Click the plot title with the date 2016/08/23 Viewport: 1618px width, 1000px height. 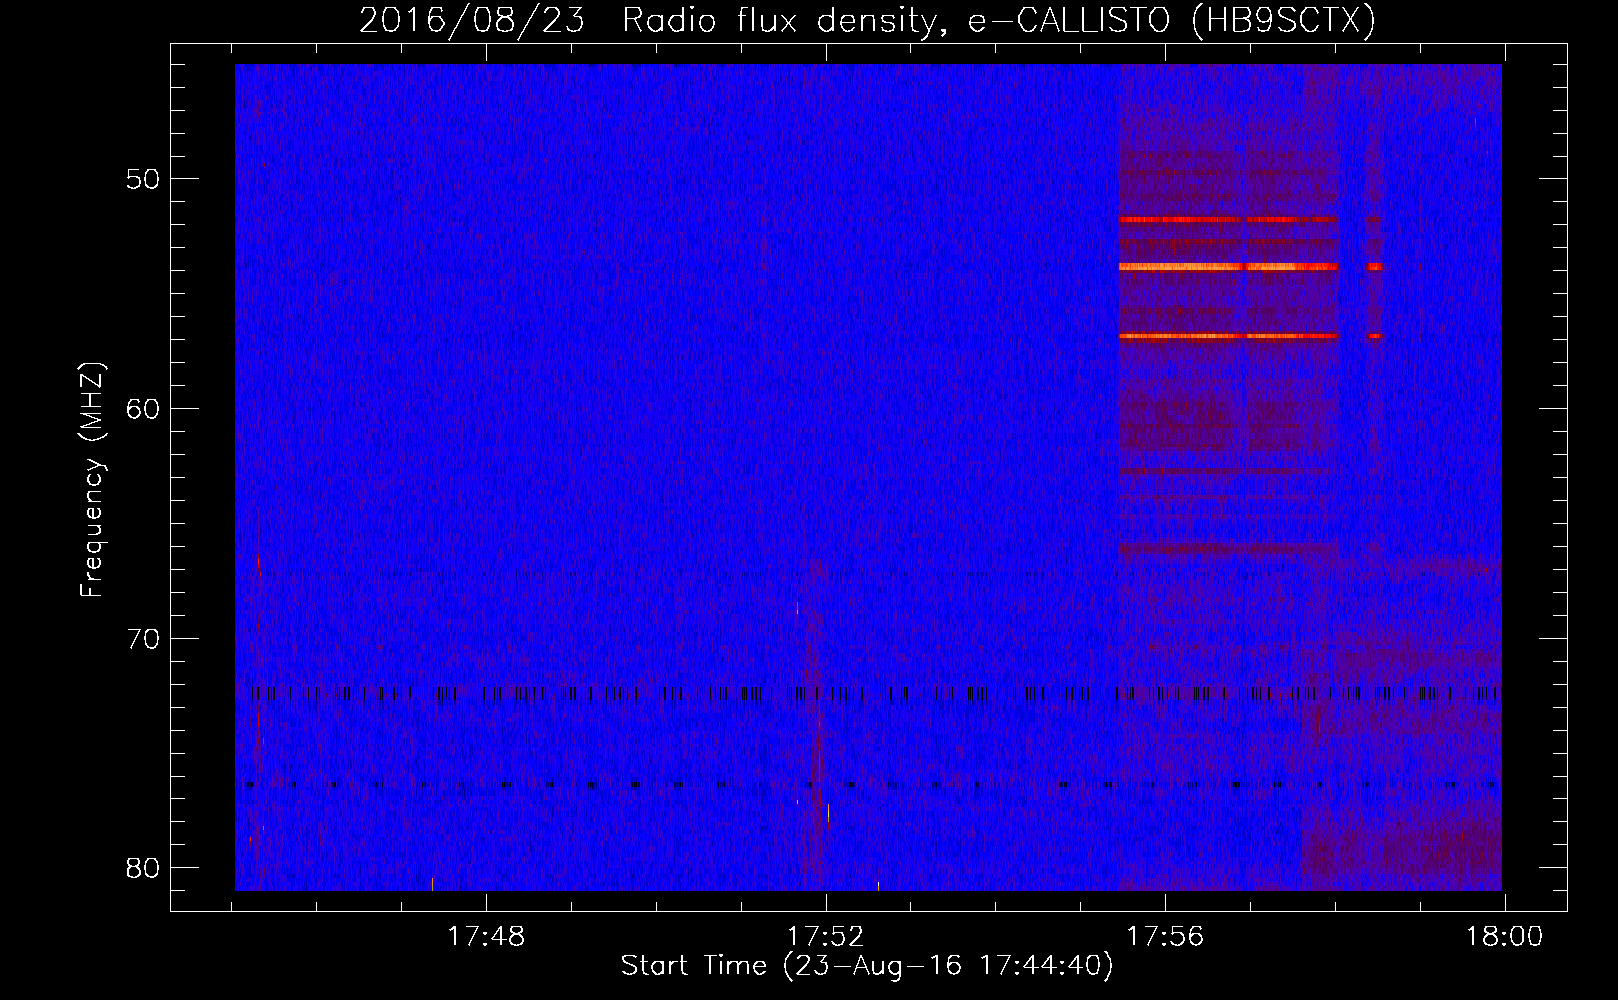867,20
